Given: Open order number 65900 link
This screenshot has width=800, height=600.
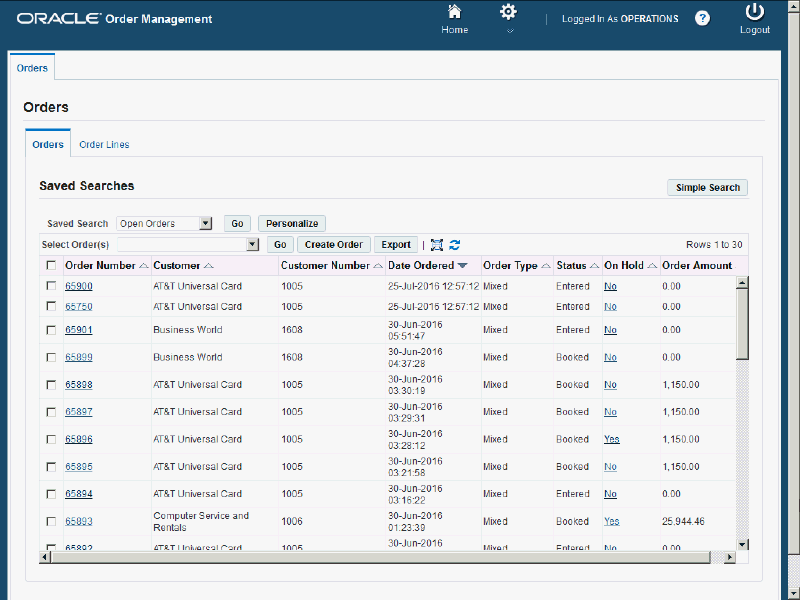Looking at the screenshot, I should (79, 286).
